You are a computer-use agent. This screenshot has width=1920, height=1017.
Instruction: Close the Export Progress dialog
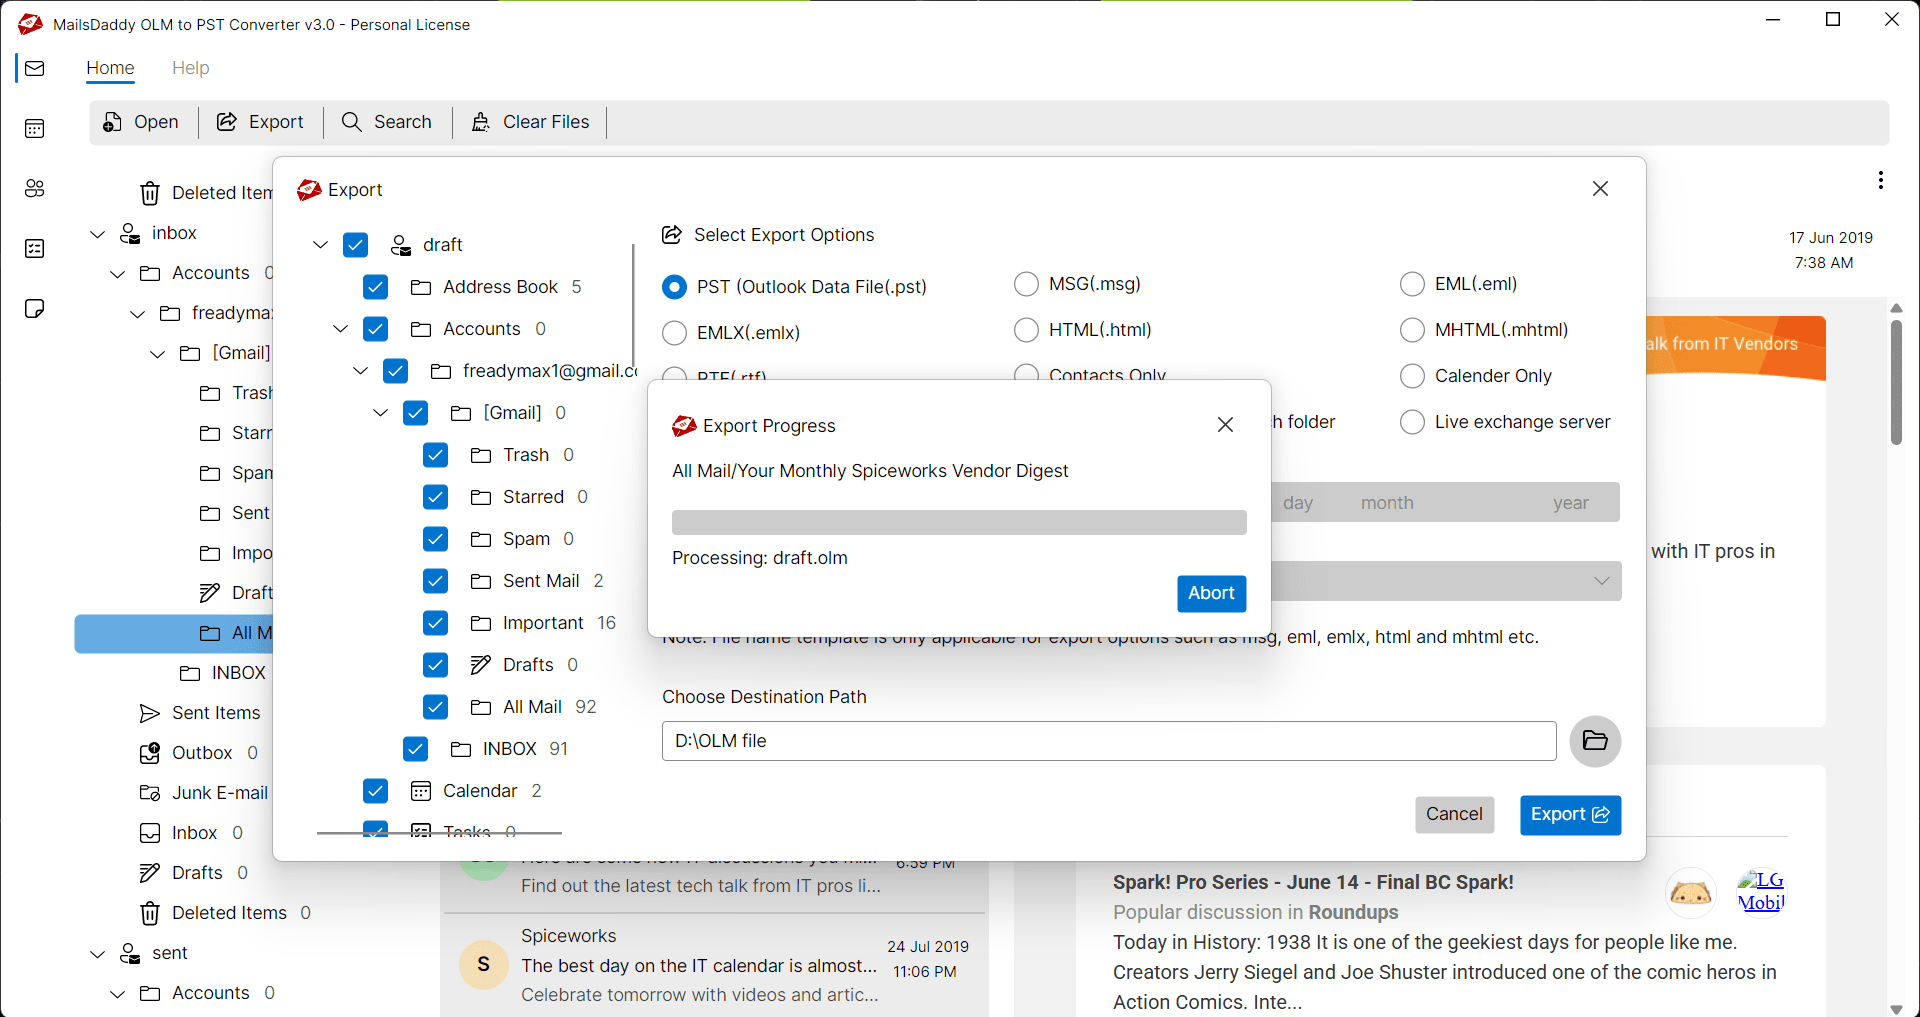pyautogui.click(x=1225, y=425)
